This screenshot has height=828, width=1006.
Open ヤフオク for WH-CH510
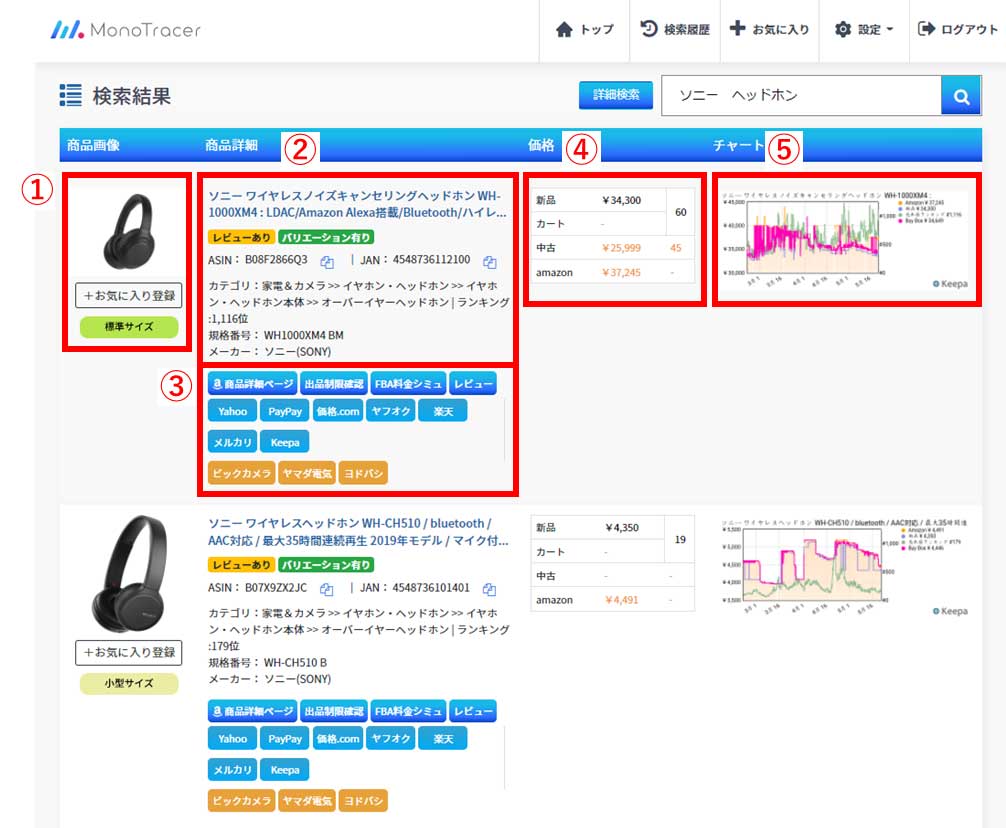pos(391,738)
